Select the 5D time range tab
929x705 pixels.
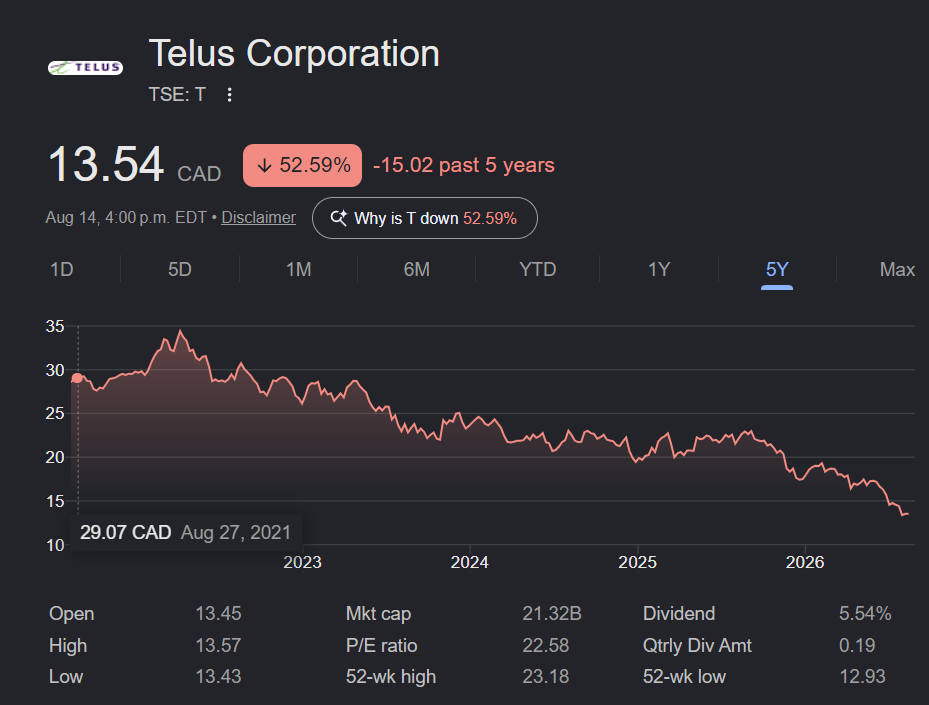tap(180, 270)
